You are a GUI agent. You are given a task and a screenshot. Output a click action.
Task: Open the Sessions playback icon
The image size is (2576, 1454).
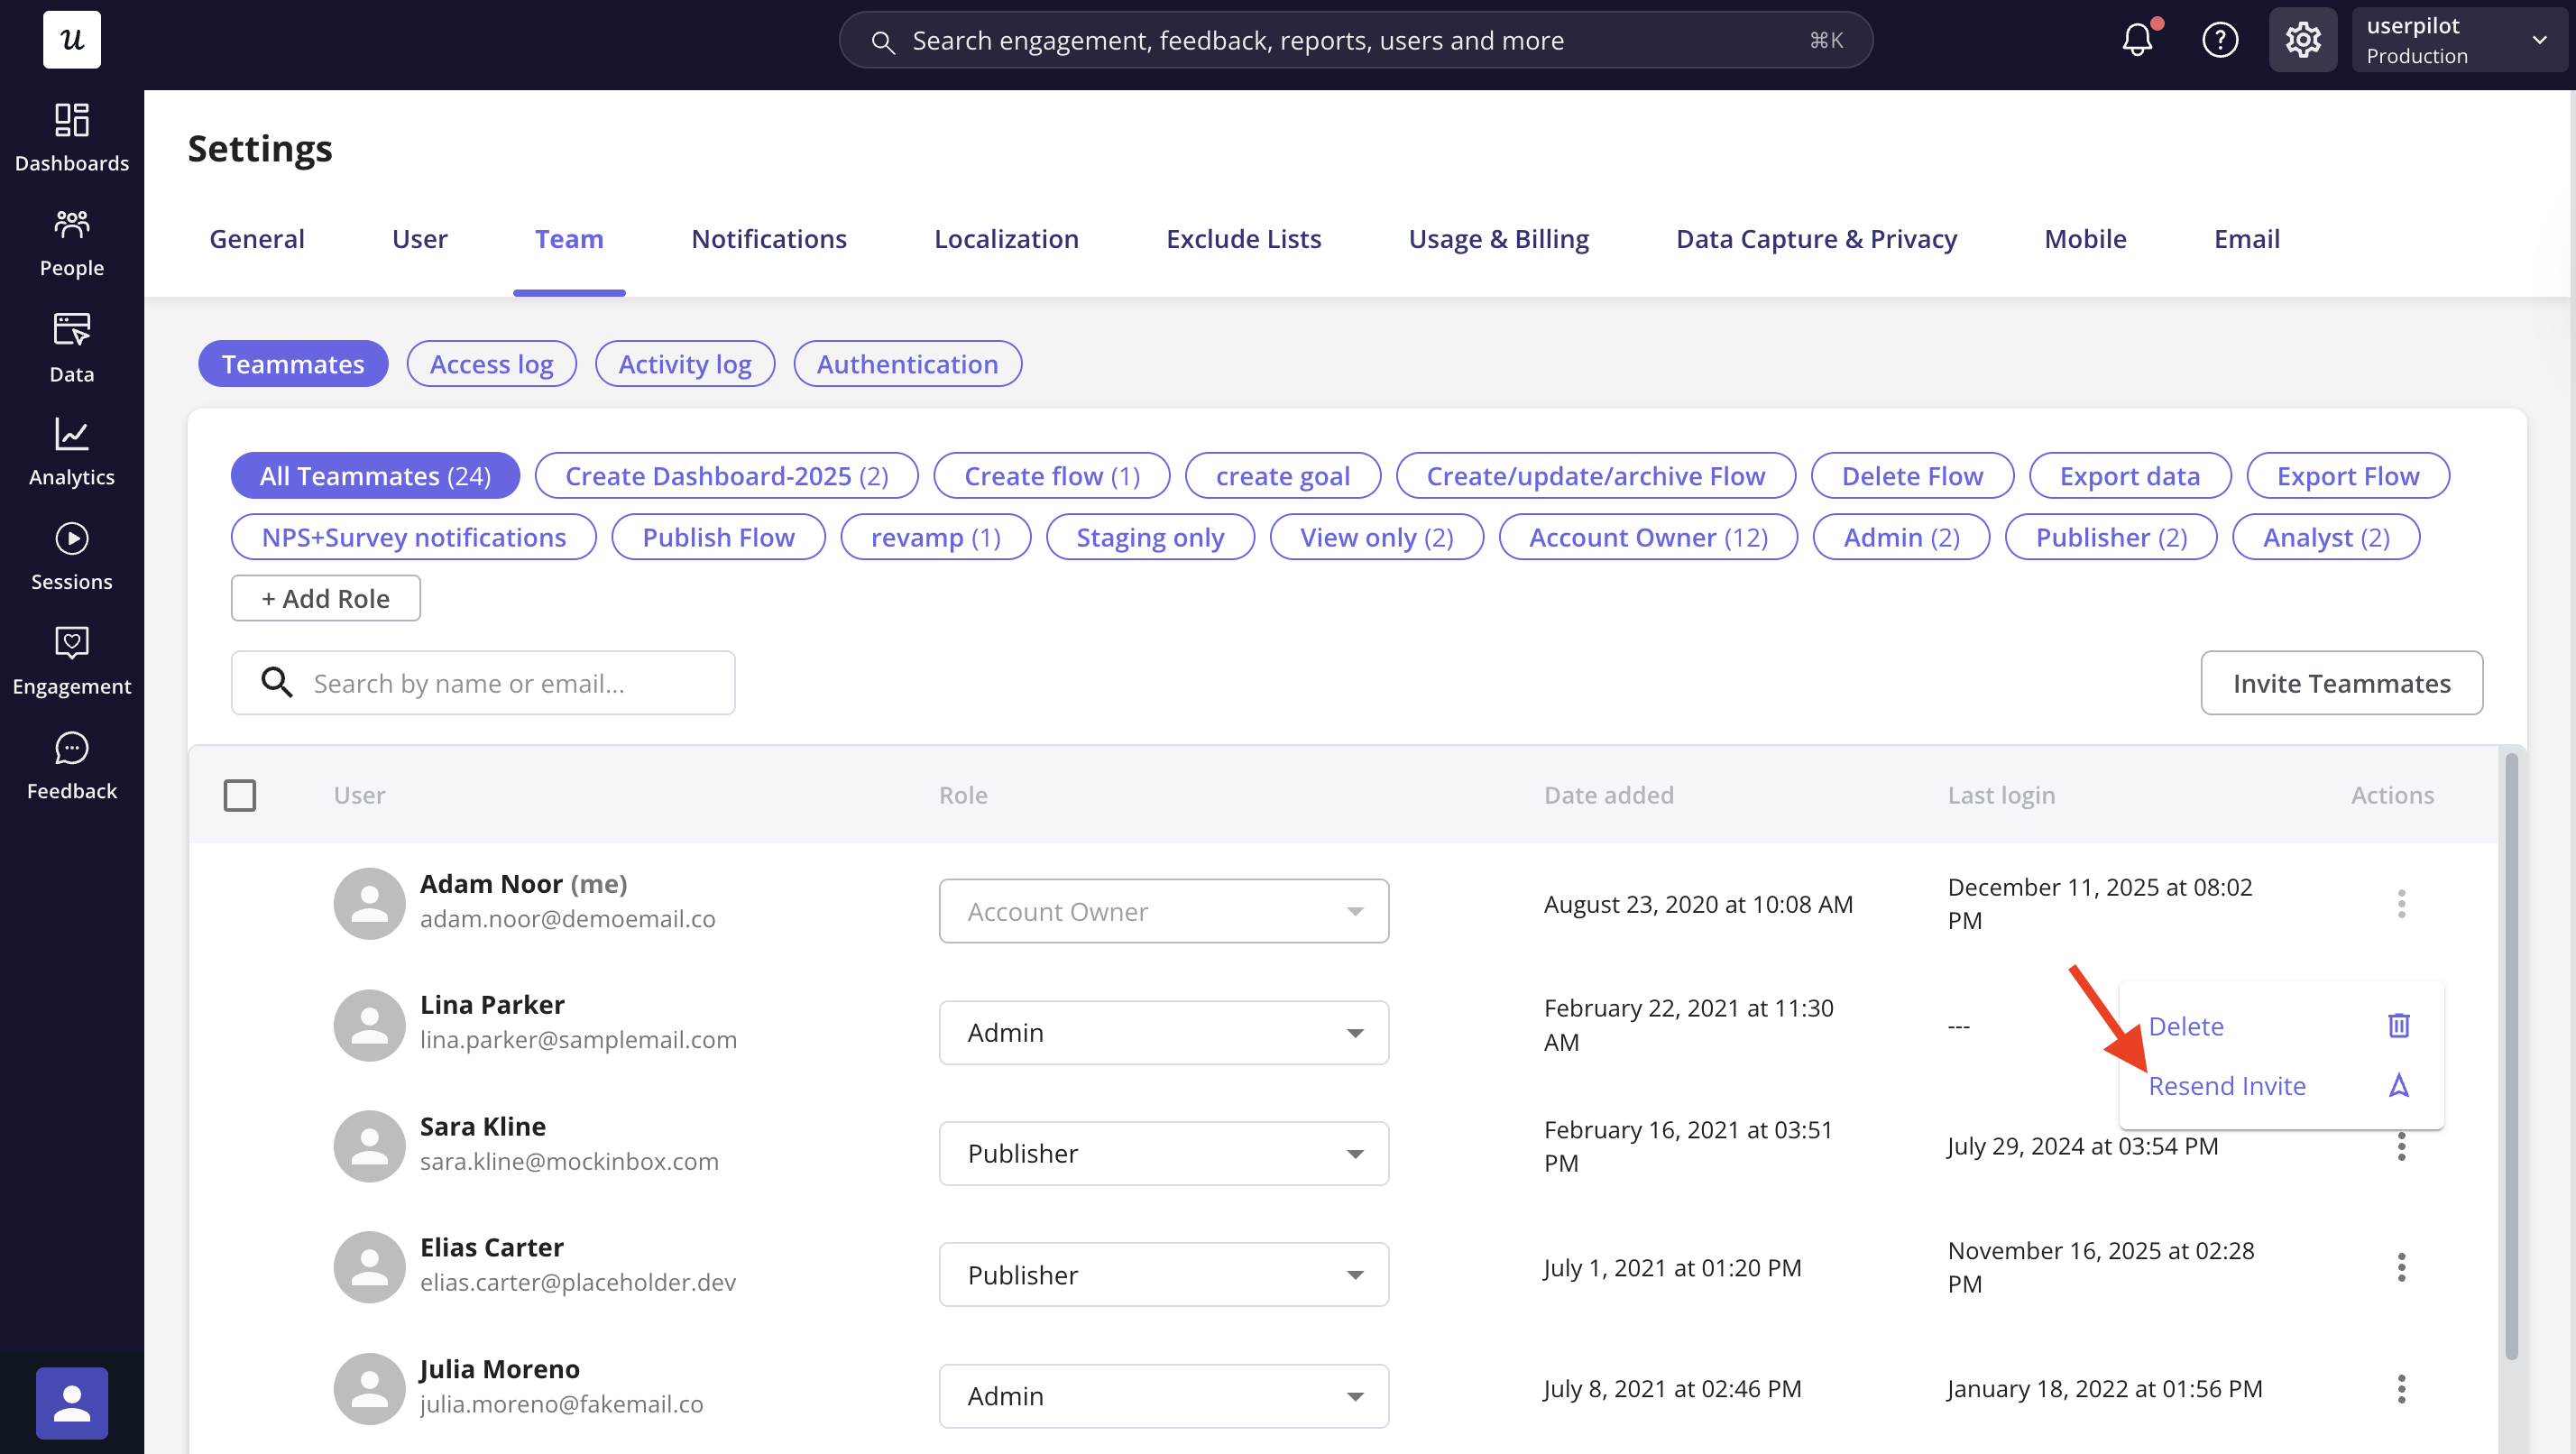[71, 538]
